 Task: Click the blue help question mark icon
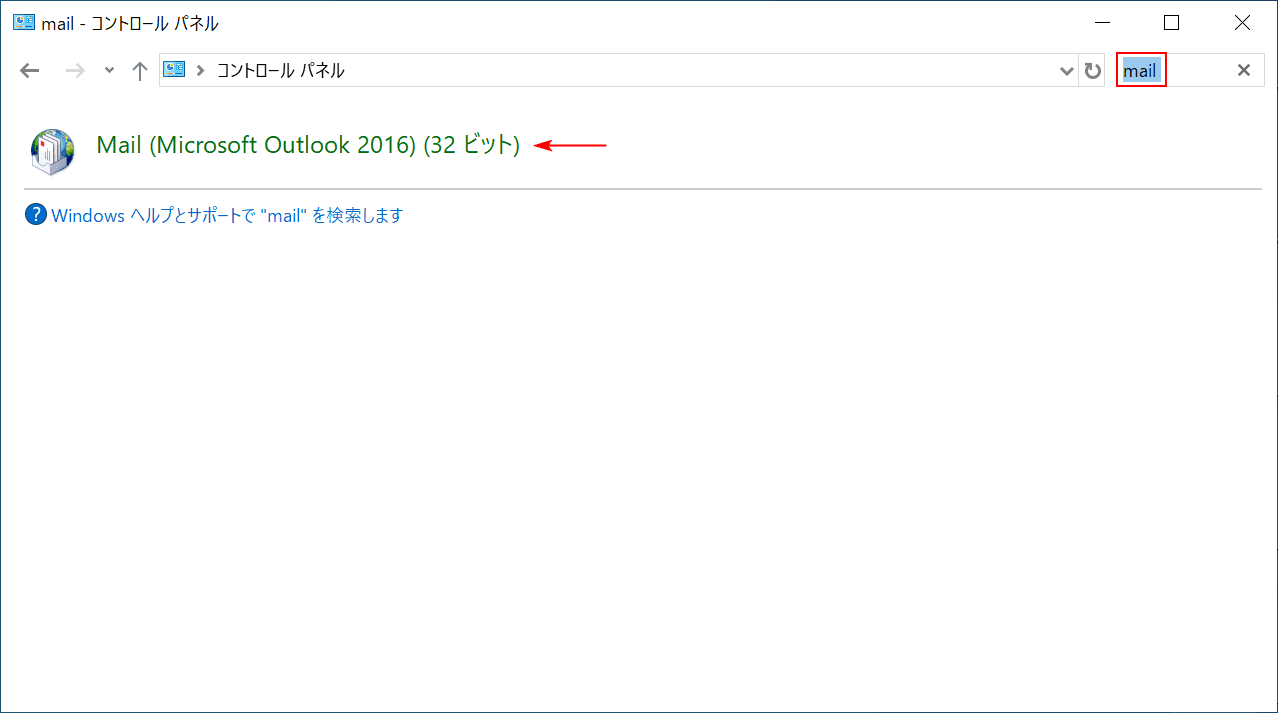[36, 215]
